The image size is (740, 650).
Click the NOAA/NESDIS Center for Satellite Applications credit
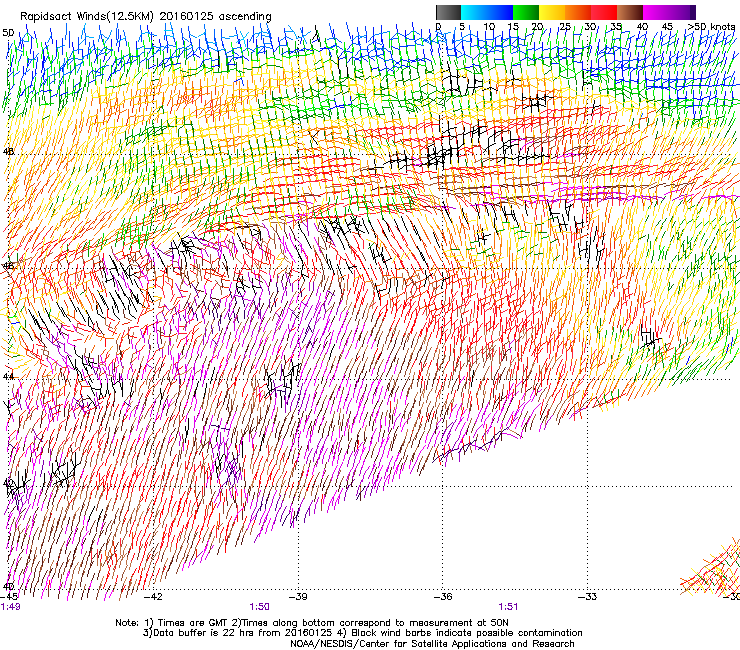432,644
